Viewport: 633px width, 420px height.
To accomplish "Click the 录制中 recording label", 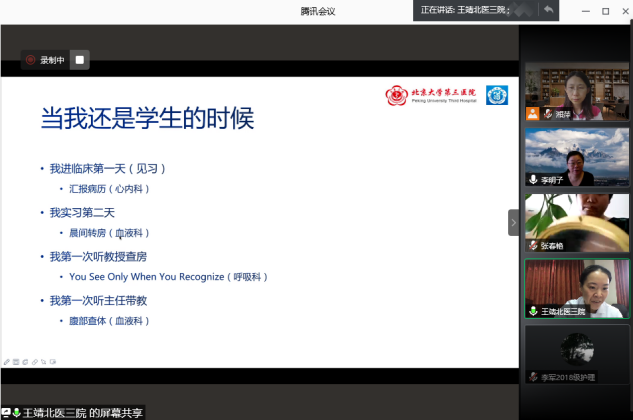I will [52, 60].
